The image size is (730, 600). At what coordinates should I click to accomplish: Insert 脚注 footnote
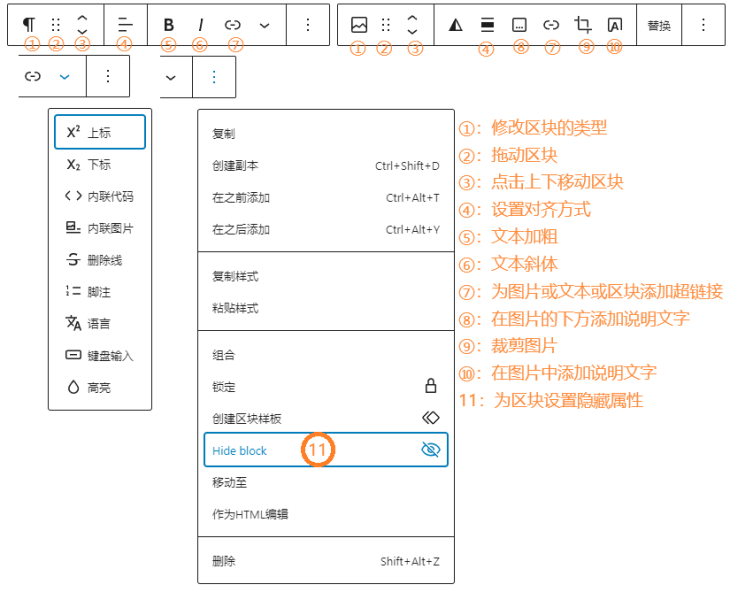(x=100, y=292)
